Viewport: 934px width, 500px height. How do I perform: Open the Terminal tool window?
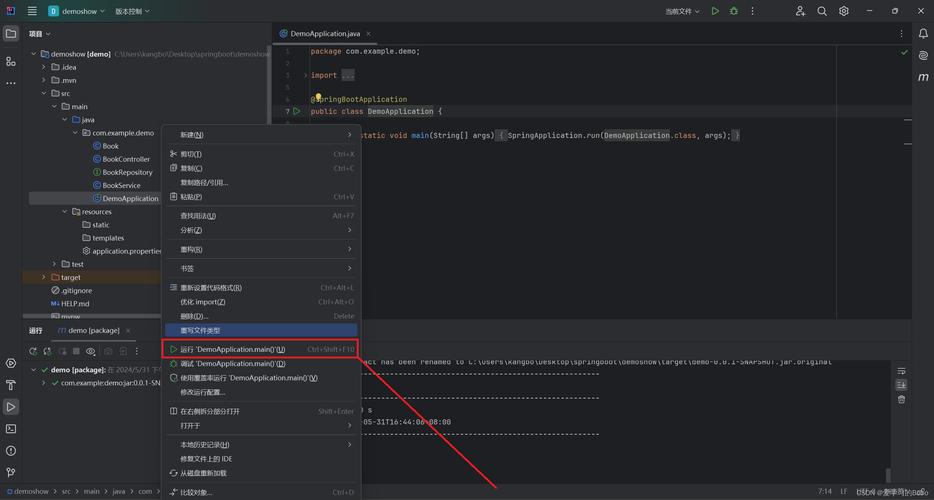[x=11, y=428]
